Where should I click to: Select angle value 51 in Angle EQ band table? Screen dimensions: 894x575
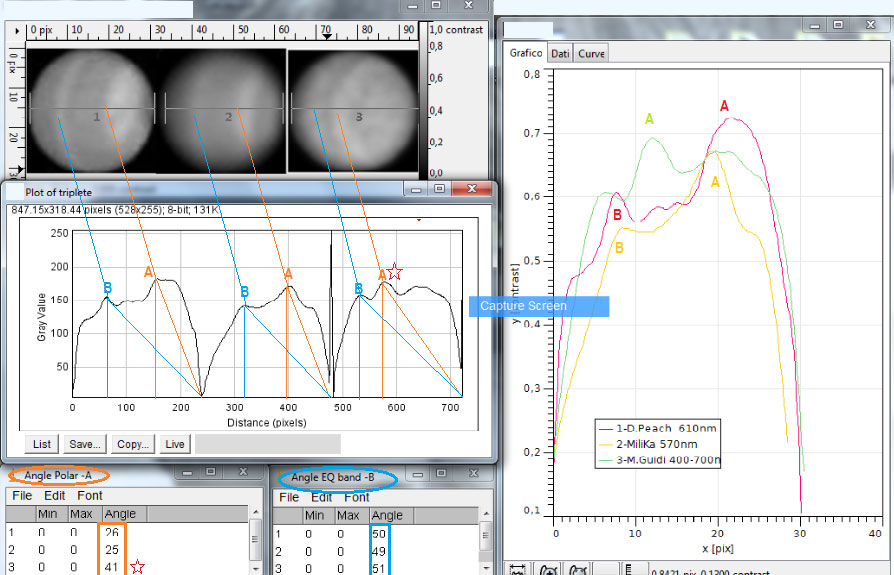(379, 569)
